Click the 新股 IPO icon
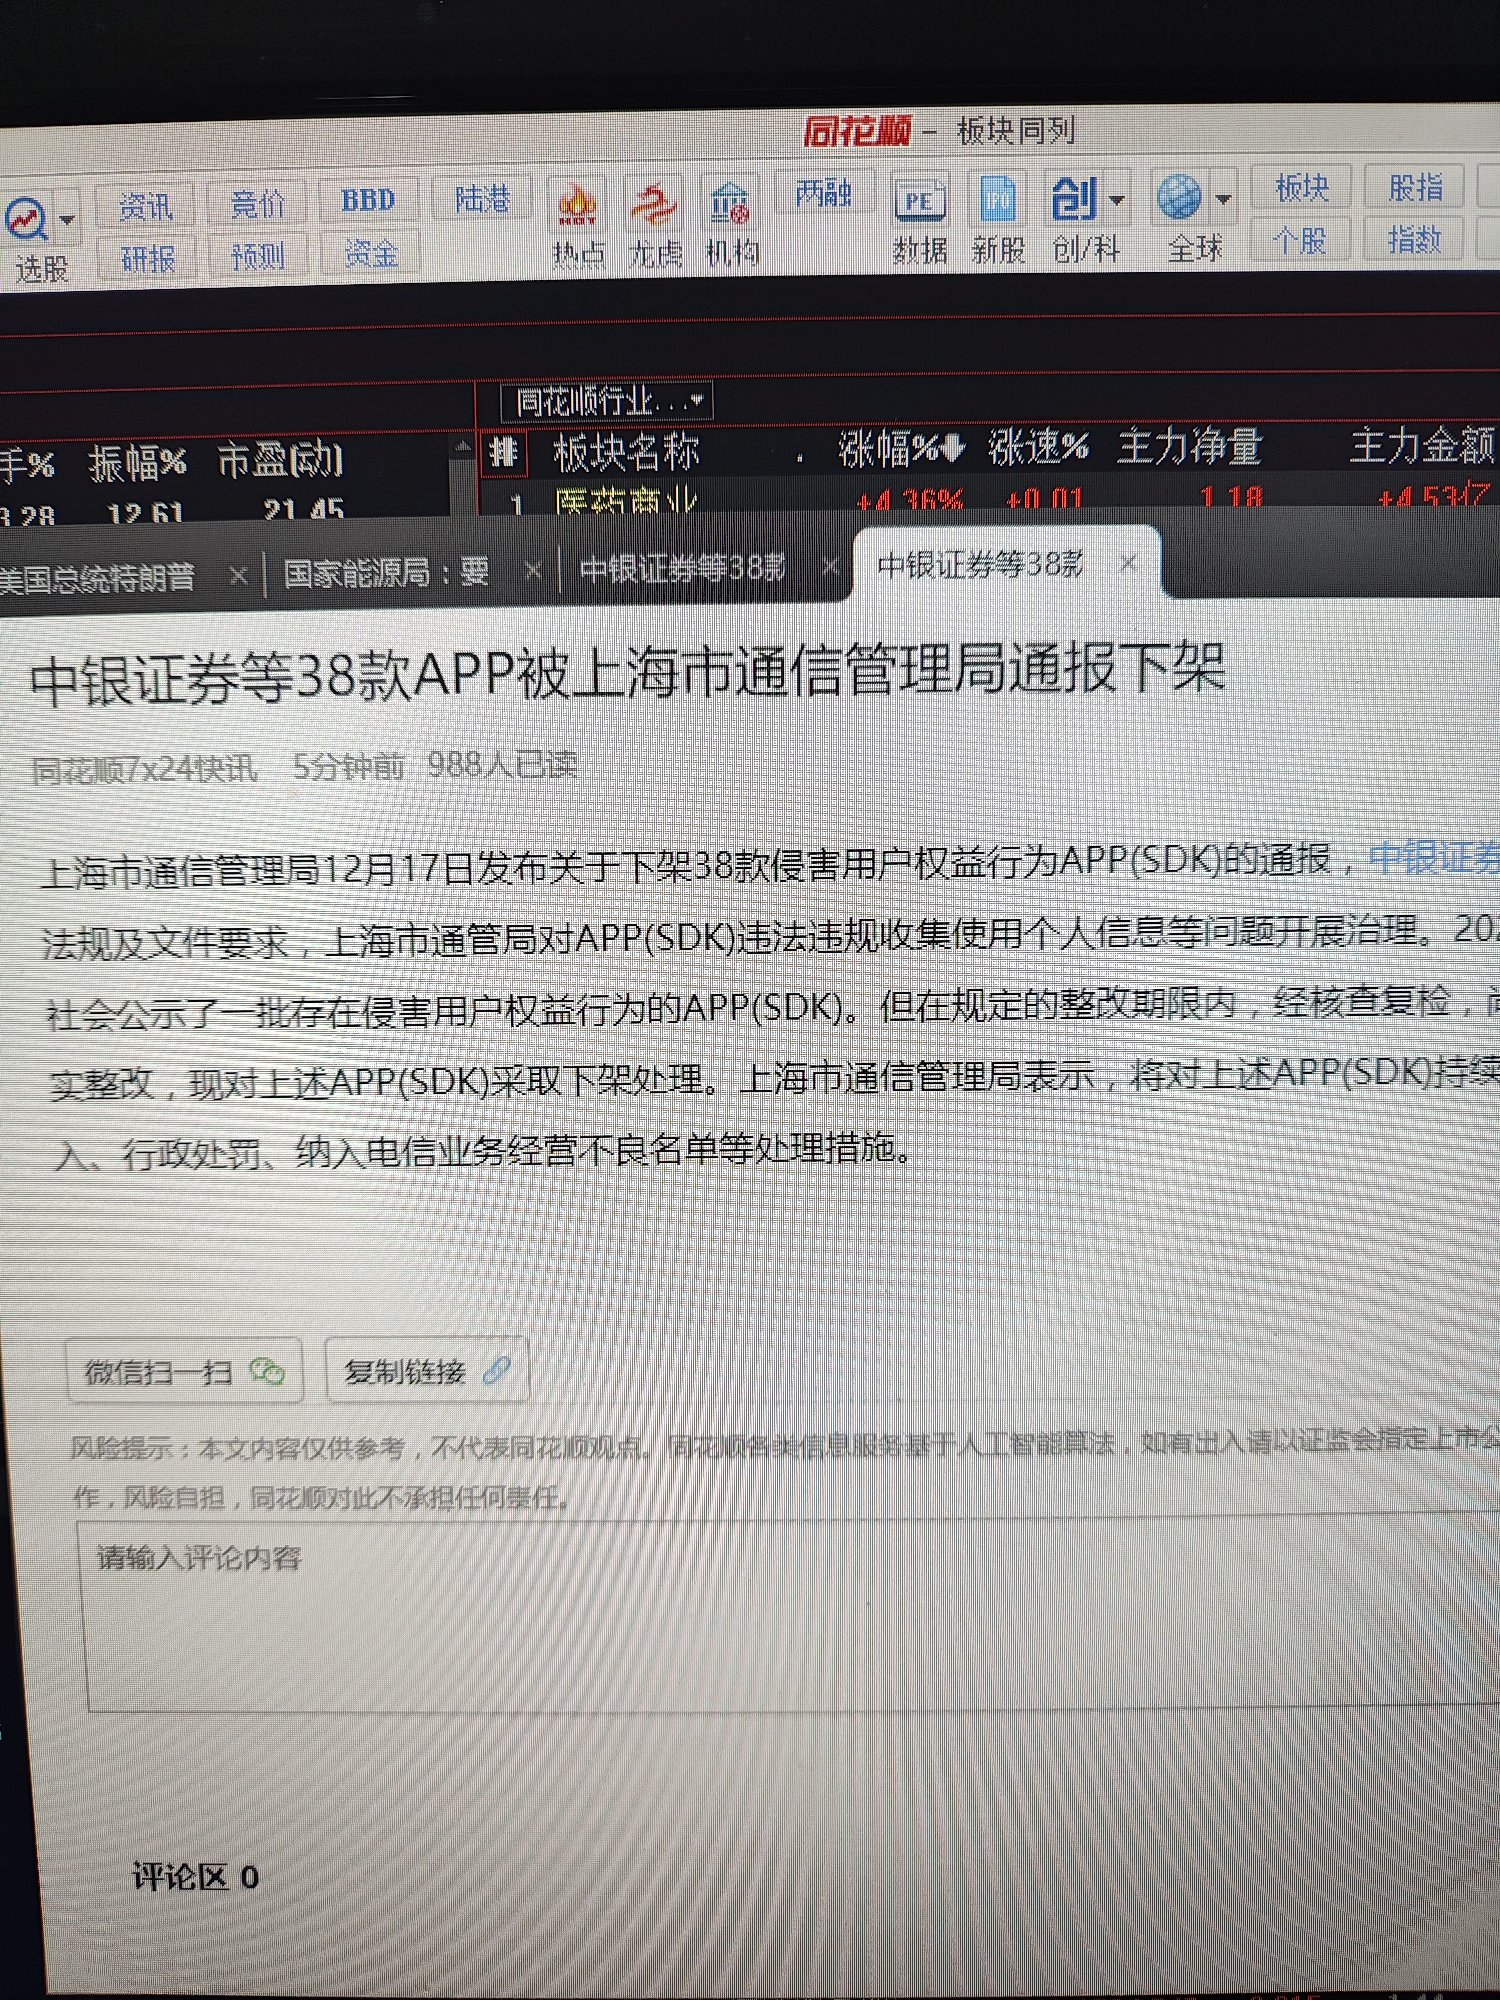The image size is (1500, 2000). pos(998,198)
